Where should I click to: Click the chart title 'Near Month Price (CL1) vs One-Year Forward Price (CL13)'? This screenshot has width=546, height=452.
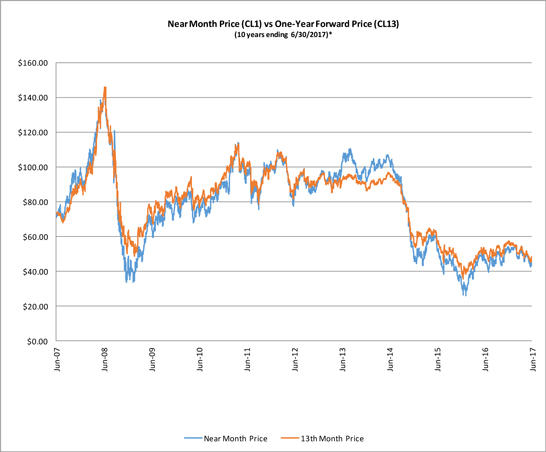(x=283, y=24)
